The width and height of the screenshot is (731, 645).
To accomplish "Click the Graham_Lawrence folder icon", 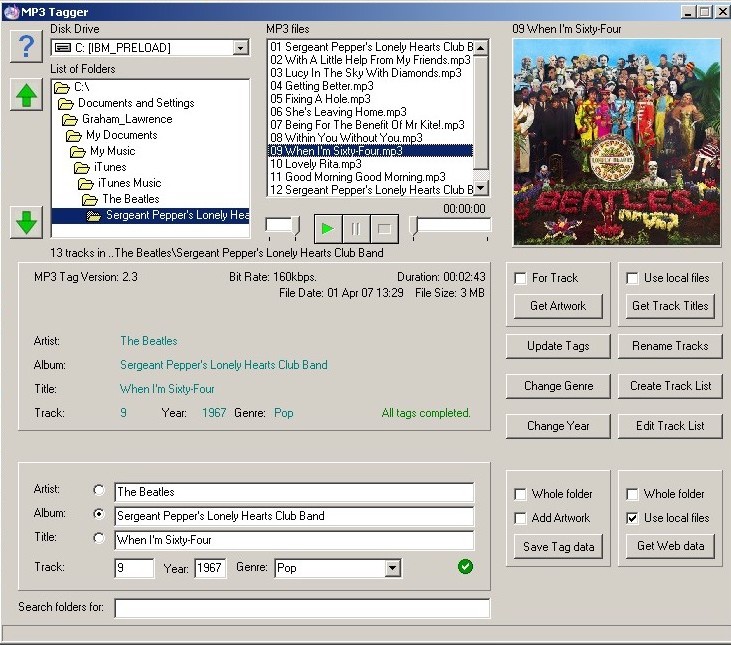I will 69,120.
